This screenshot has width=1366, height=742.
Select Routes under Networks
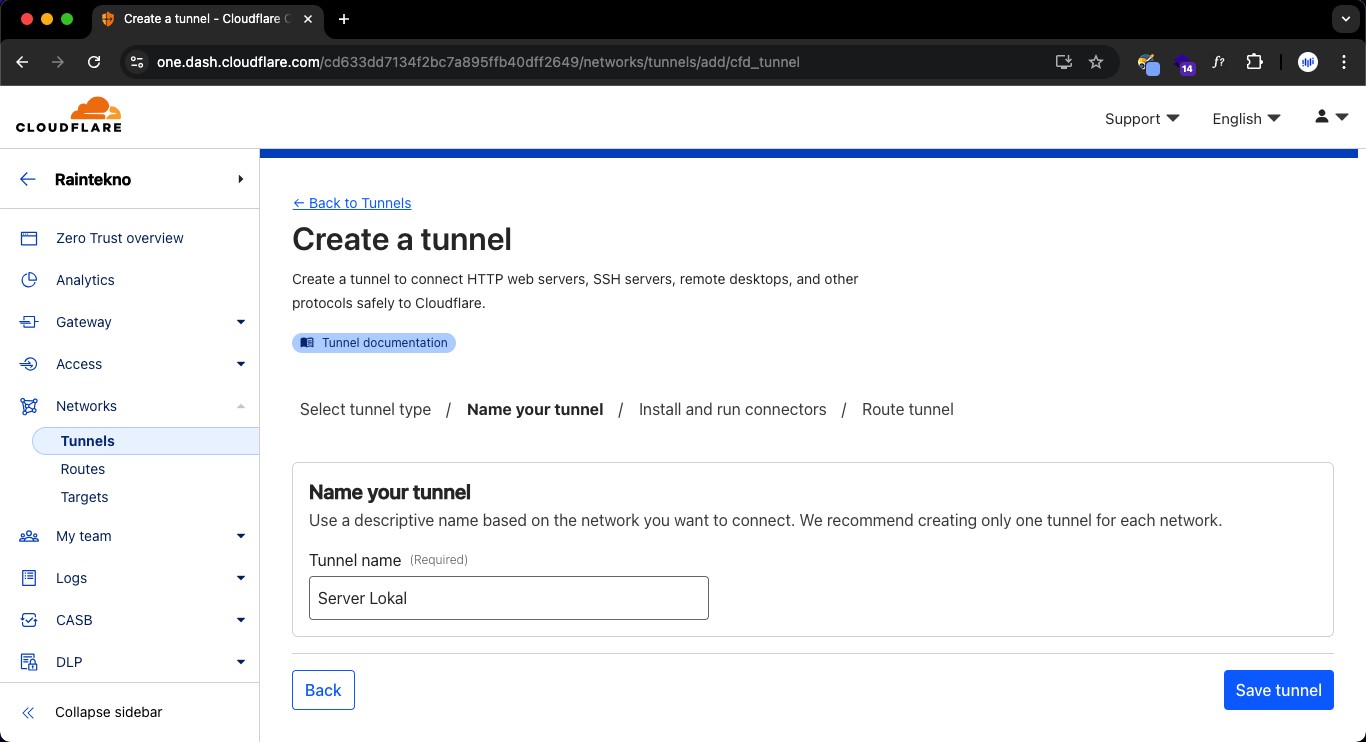coord(83,469)
